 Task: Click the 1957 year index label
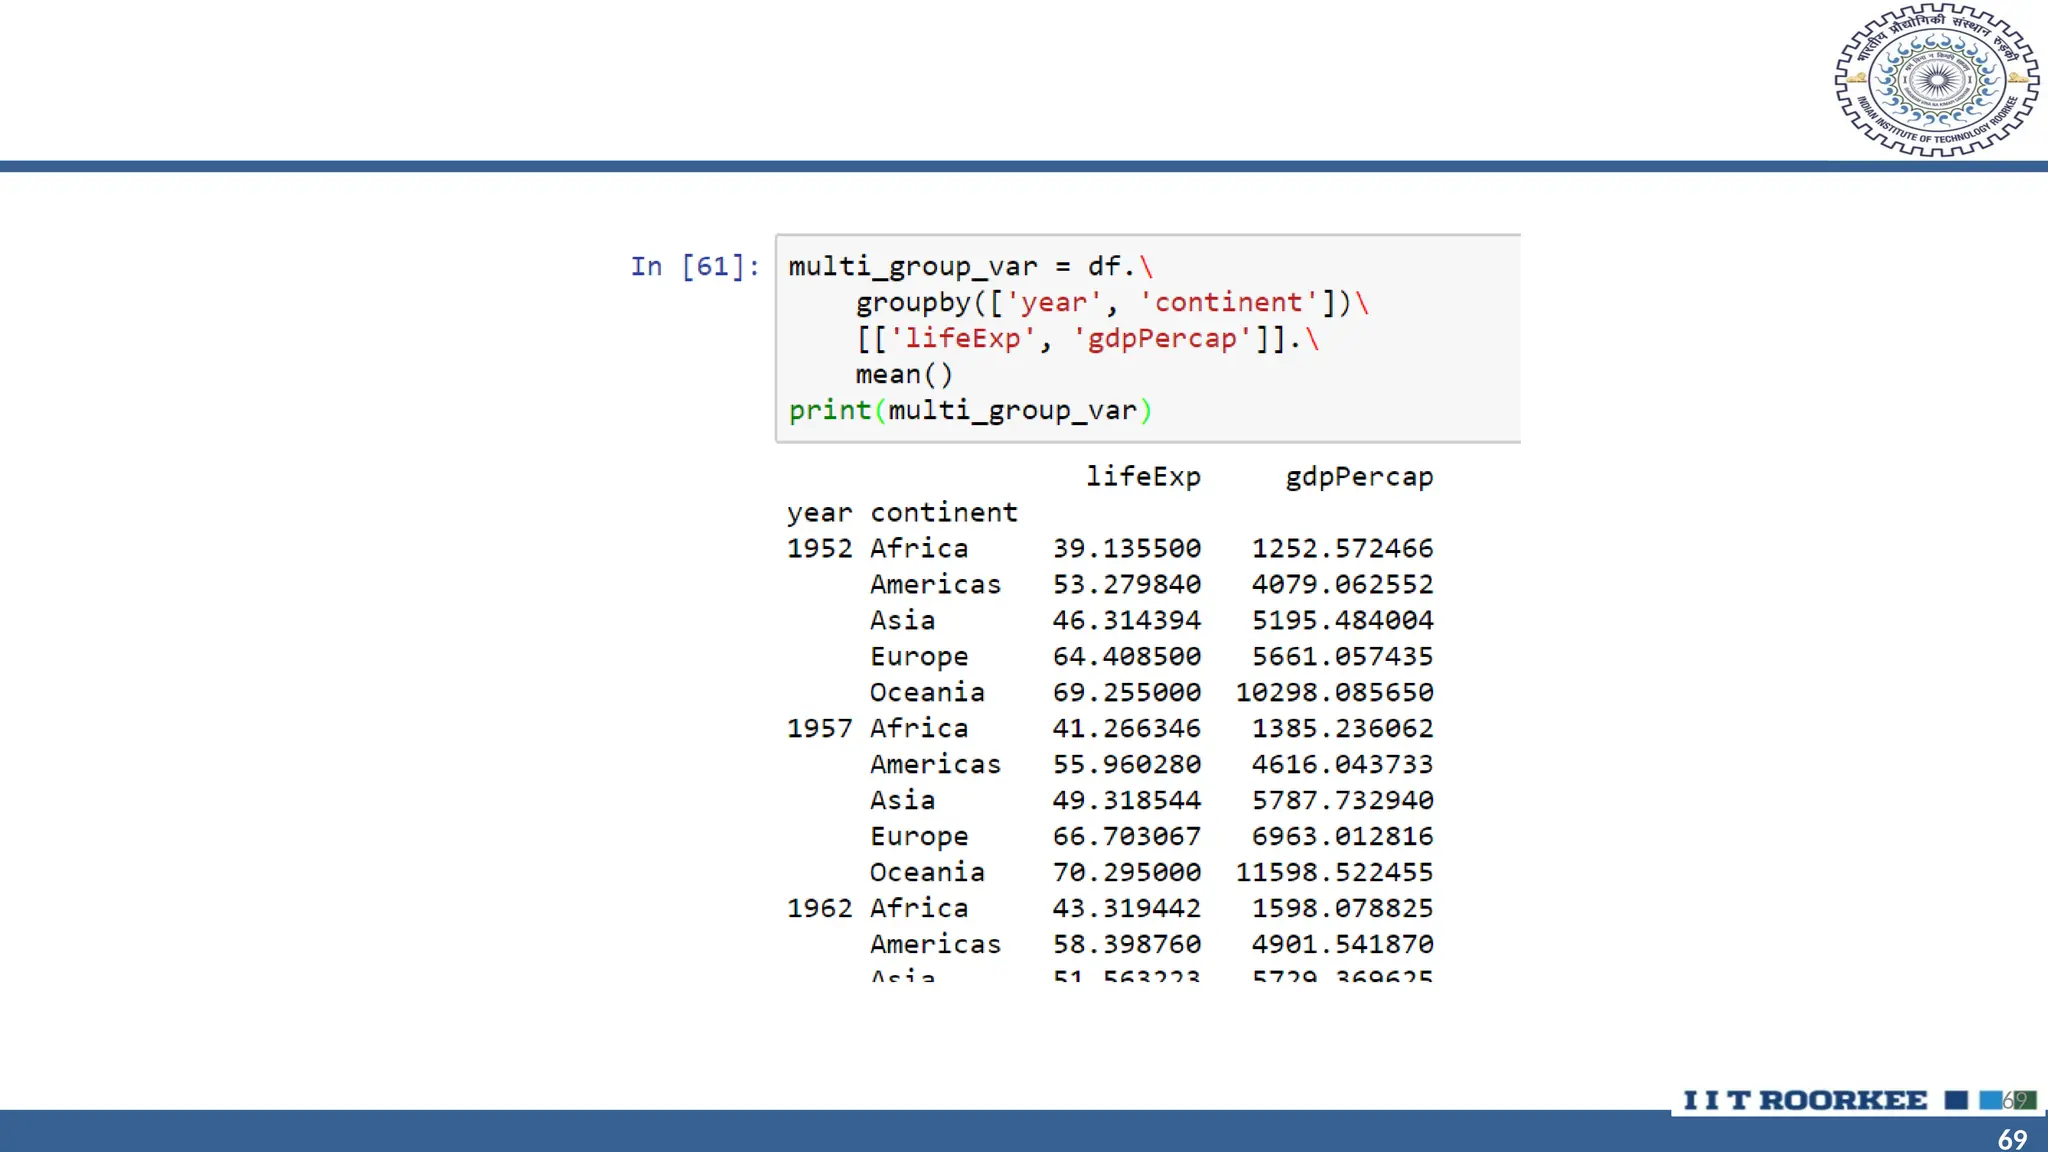click(819, 728)
